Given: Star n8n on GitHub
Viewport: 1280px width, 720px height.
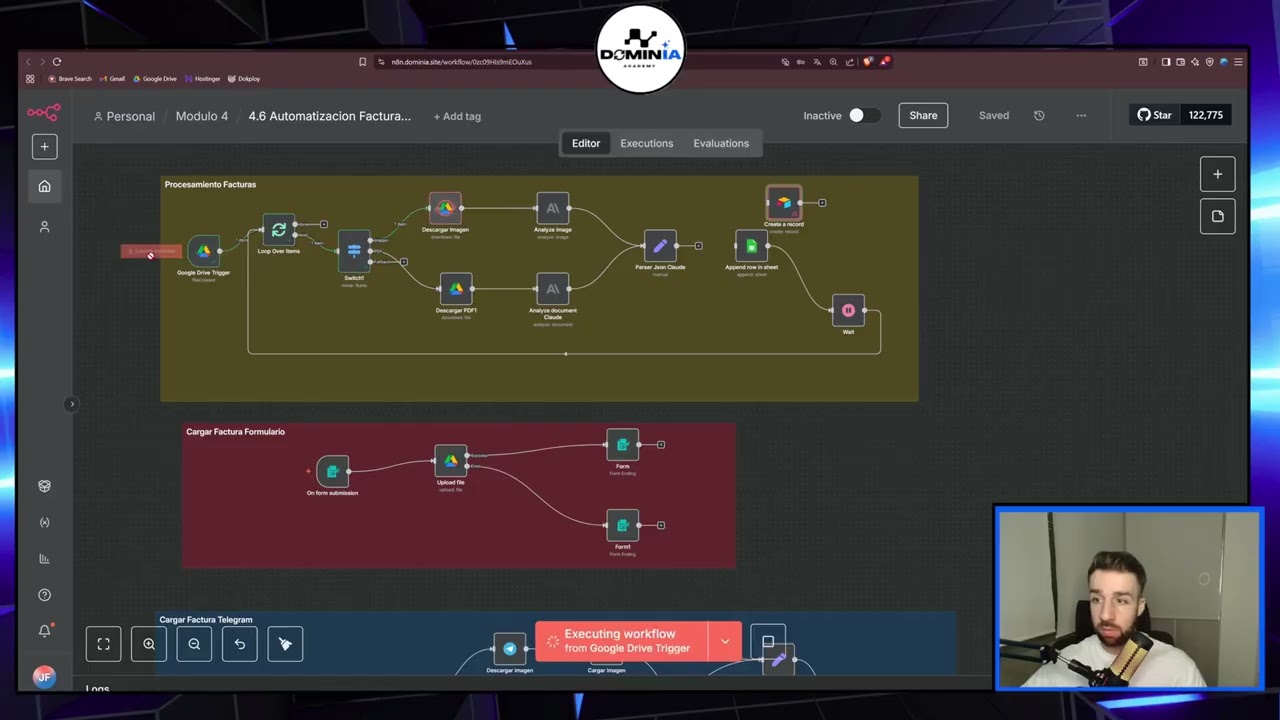Looking at the screenshot, I should click(x=1154, y=115).
